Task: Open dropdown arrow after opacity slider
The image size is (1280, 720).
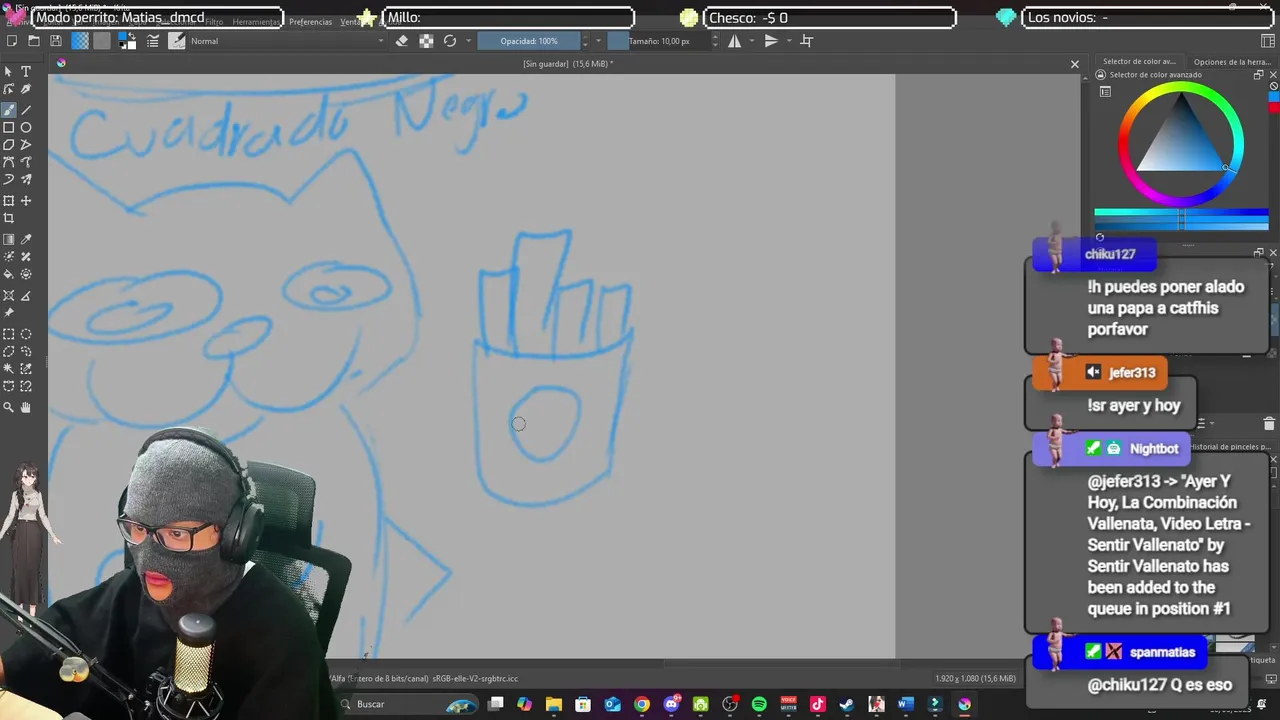Action: pyautogui.click(x=598, y=41)
